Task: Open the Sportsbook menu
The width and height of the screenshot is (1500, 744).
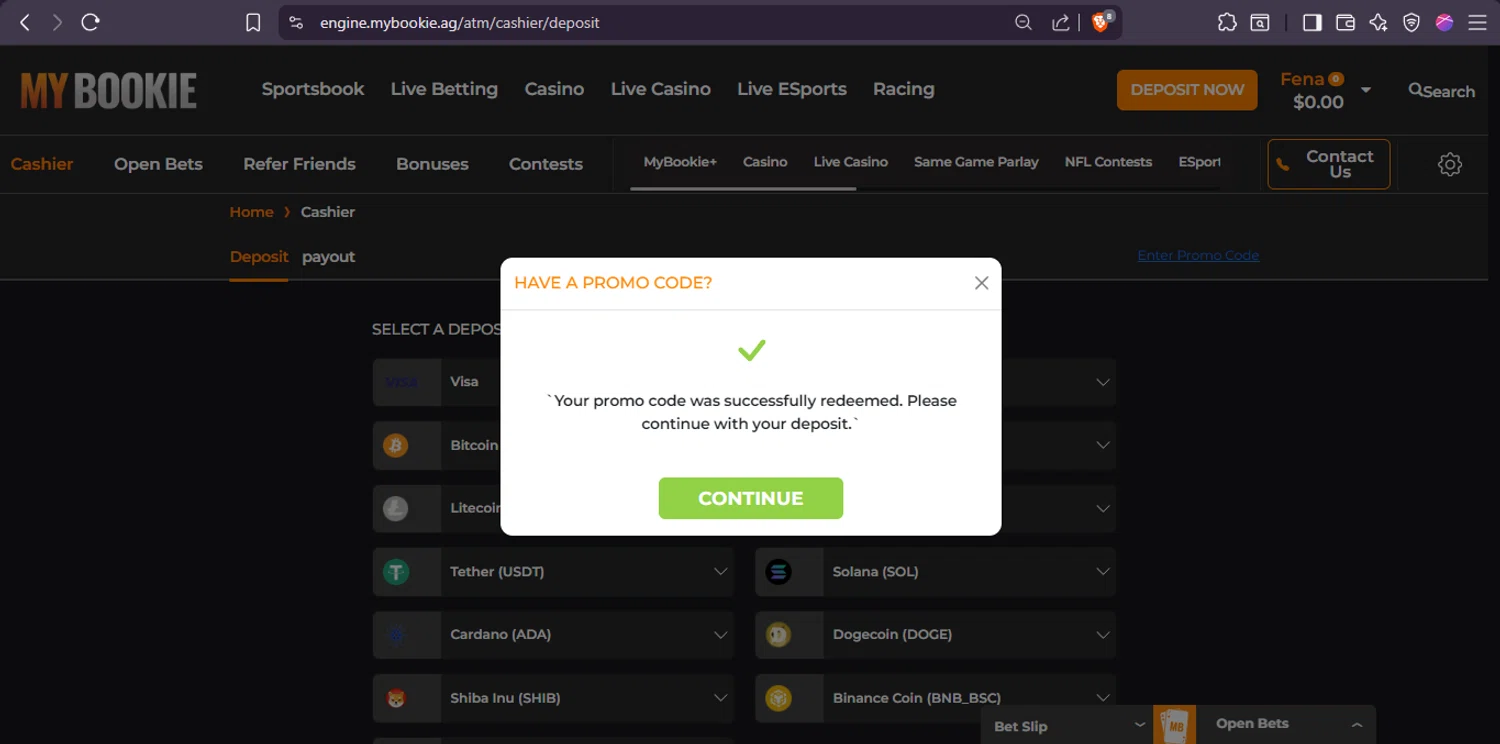Action: click(x=313, y=89)
